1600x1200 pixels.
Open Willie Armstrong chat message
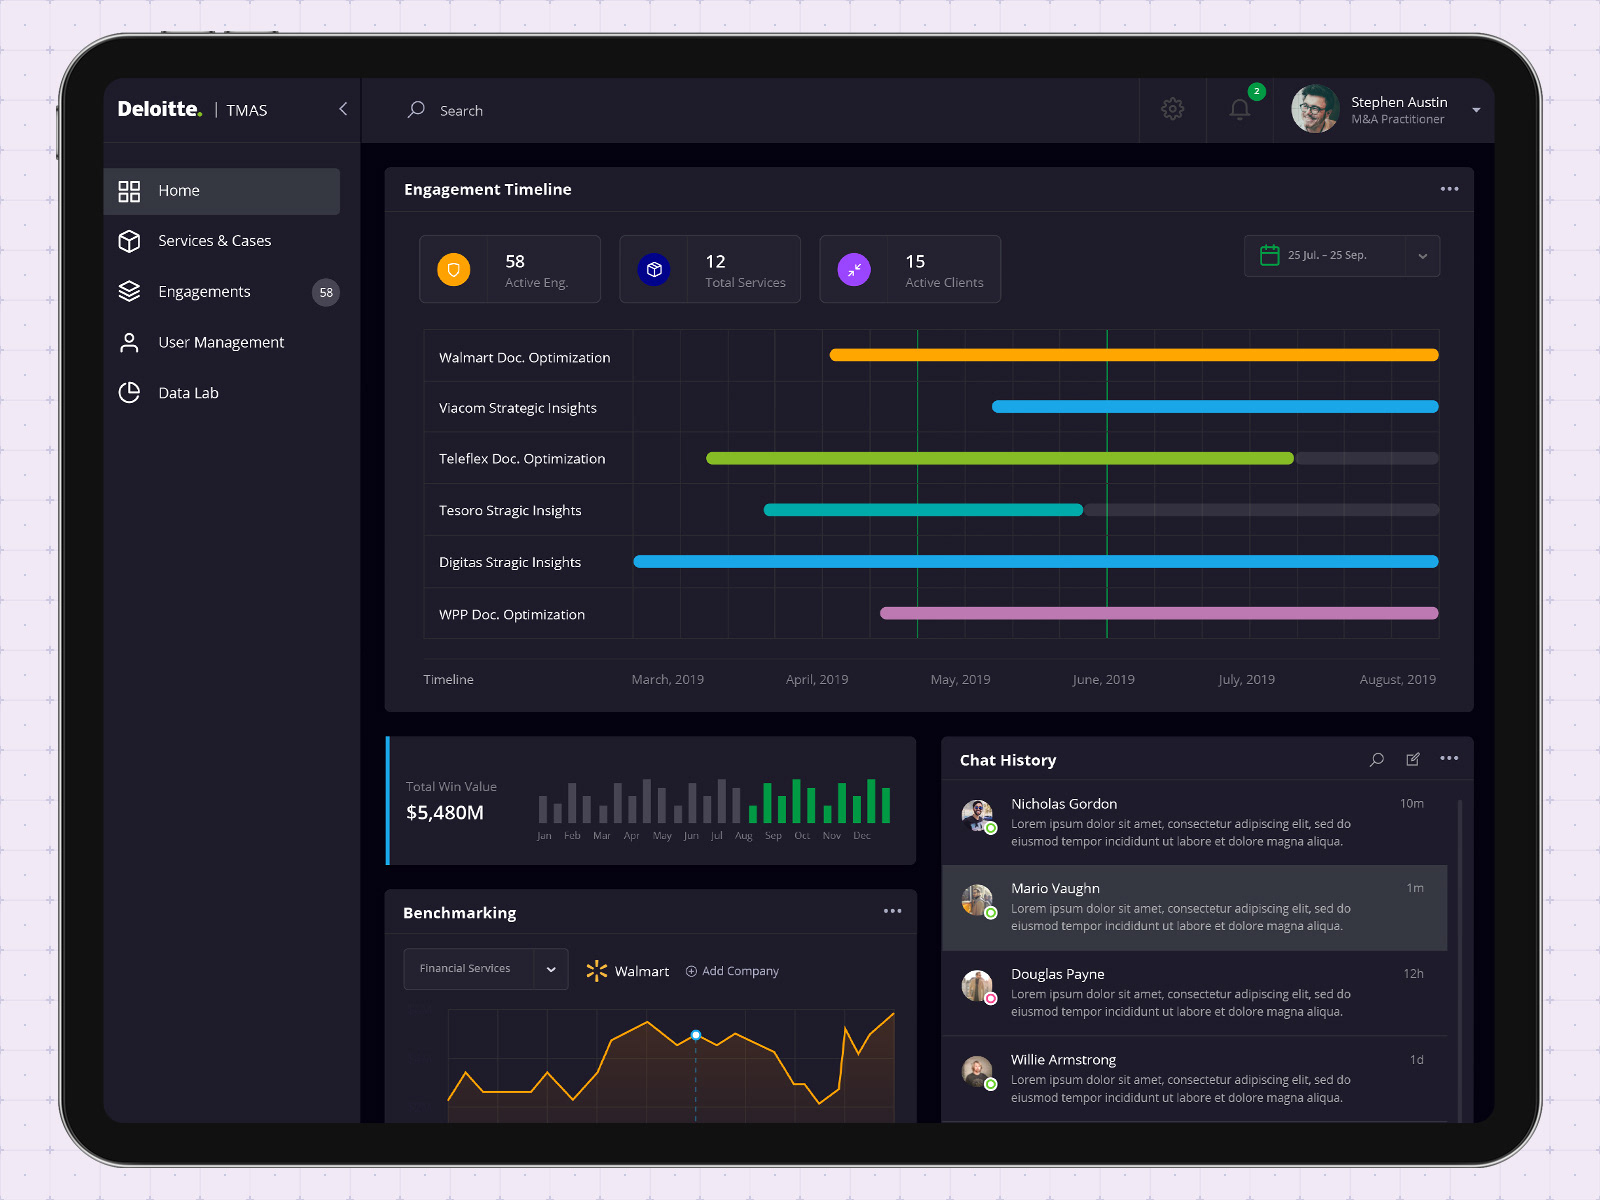point(1195,1079)
